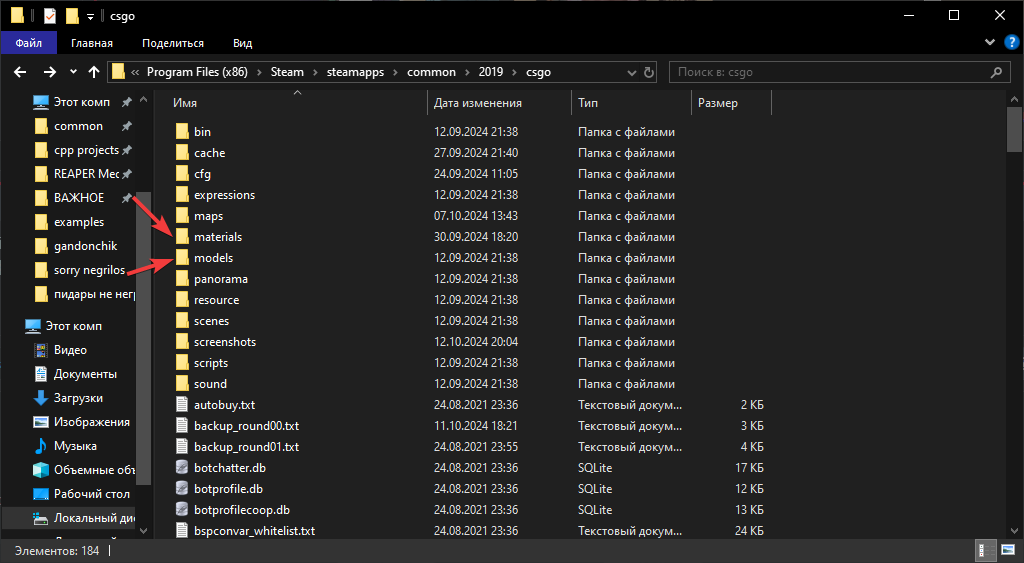Select the models folder
Screen dimensions: 1024x563
(214, 258)
